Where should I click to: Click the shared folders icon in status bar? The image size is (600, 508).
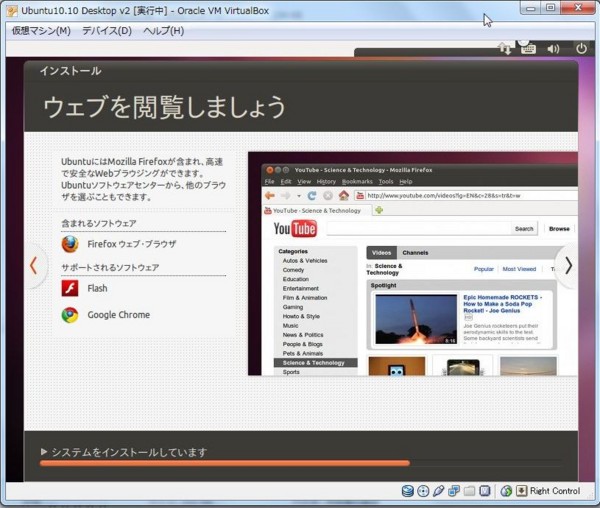coord(469,491)
